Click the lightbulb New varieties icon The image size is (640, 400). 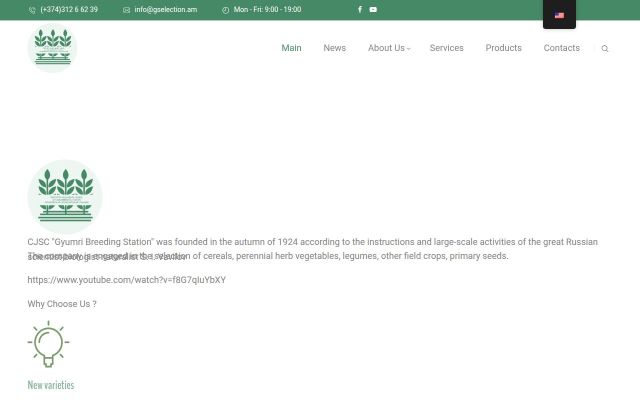coord(48,344)
